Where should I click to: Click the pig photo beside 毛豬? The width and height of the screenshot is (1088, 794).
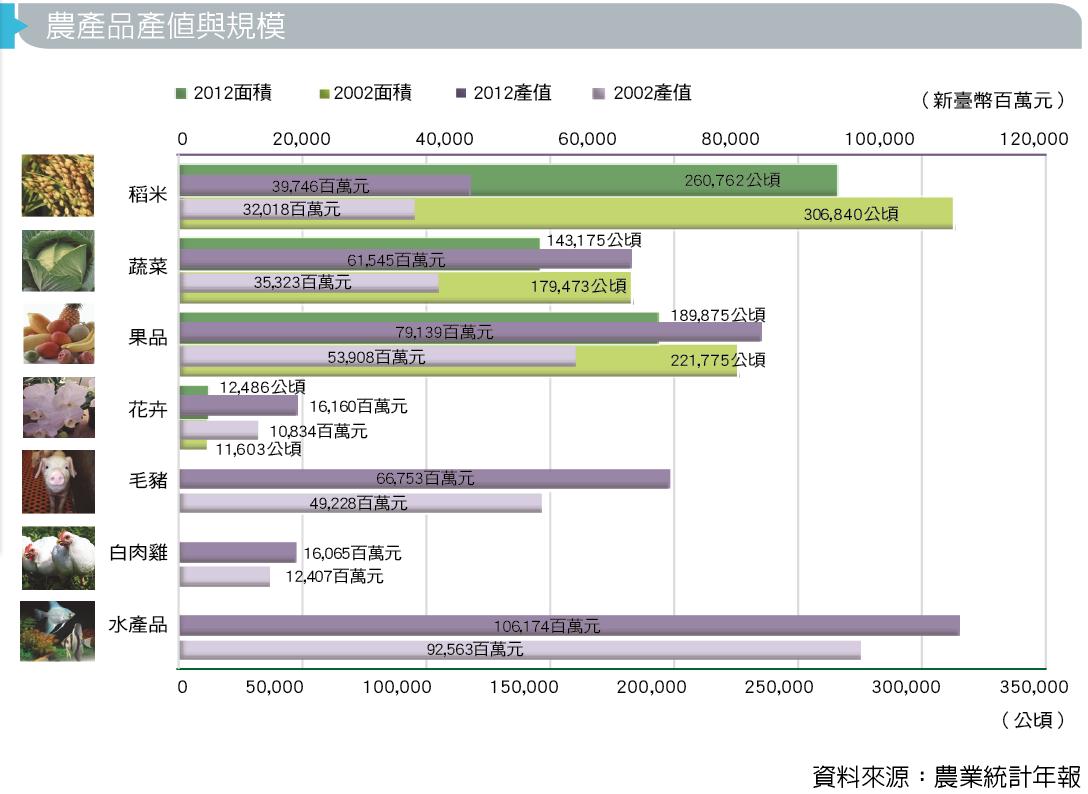coord(58,481)
